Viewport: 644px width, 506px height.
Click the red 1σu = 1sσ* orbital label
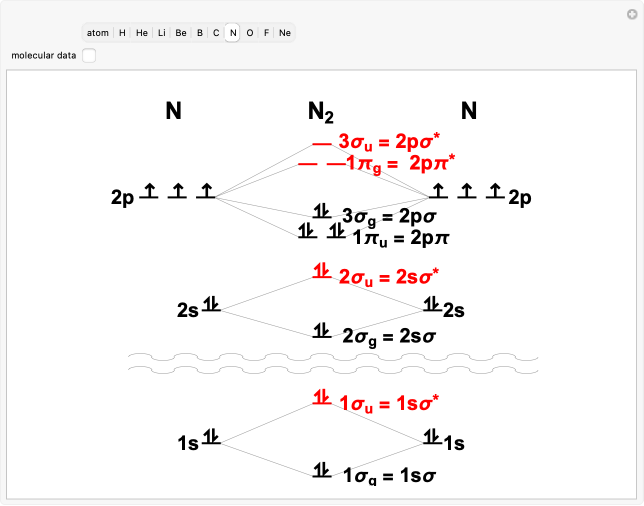[x=389, y=403]
